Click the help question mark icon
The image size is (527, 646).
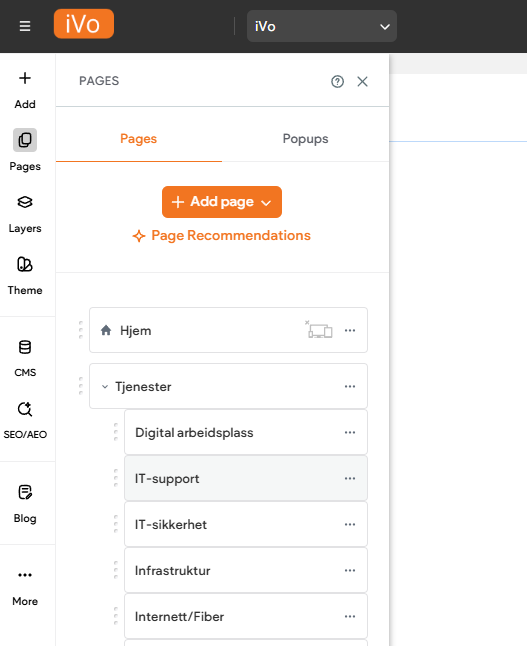click(x=337, y=82)
